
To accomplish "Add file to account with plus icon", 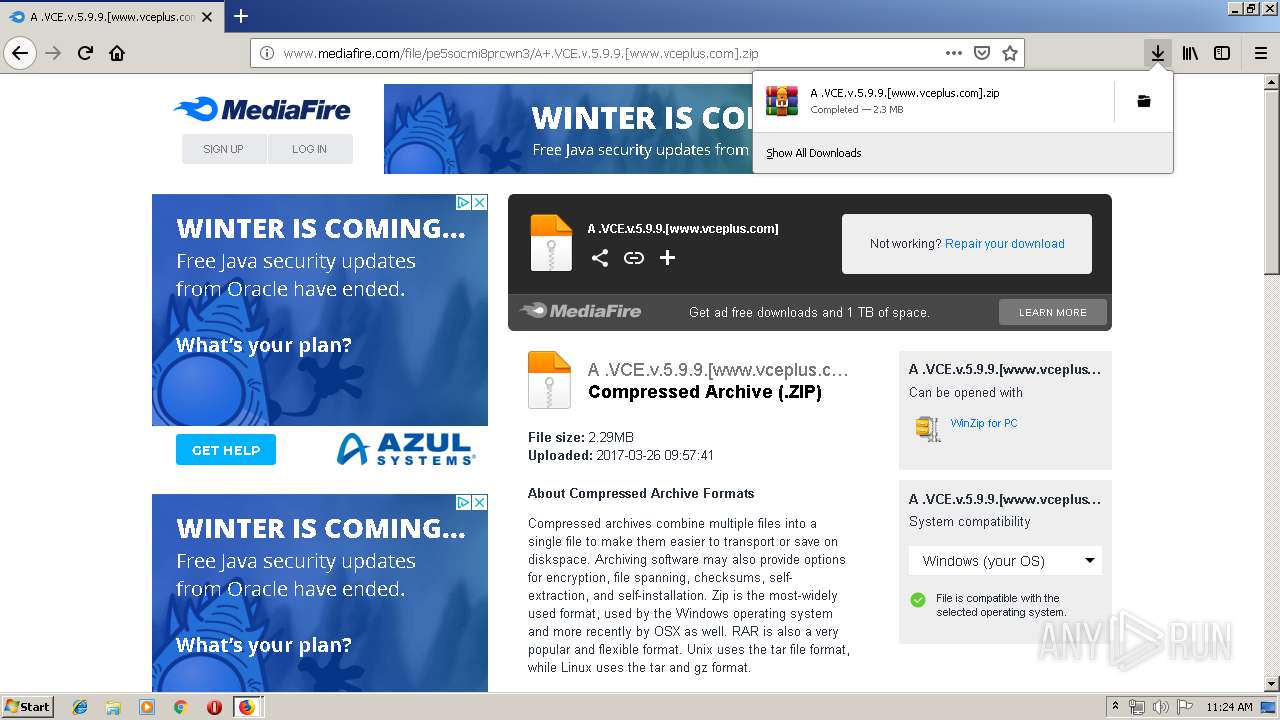I will (x=667, y=258).
